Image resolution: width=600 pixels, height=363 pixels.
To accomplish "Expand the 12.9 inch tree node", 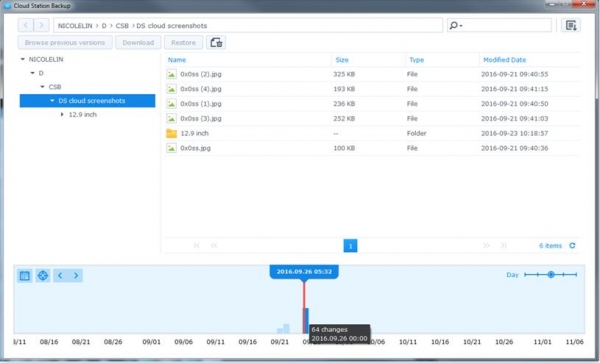I will [62, 114].
